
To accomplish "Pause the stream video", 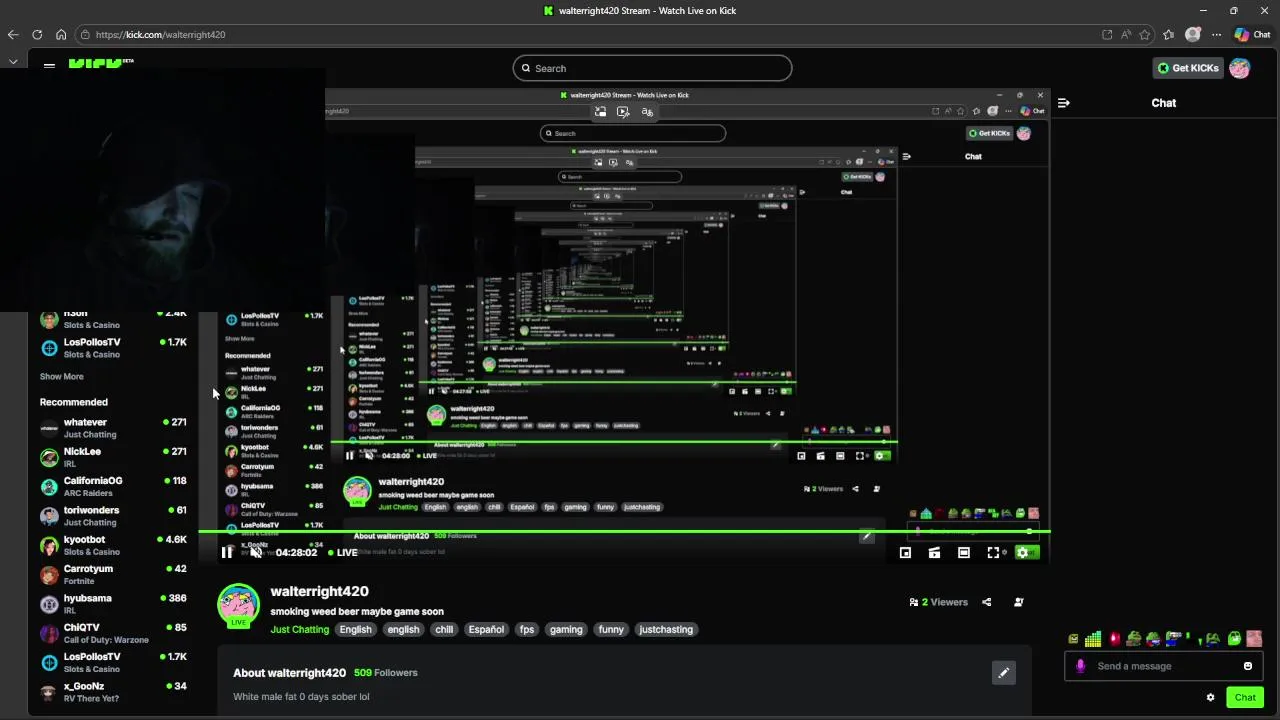I will (x=227, y=552).
